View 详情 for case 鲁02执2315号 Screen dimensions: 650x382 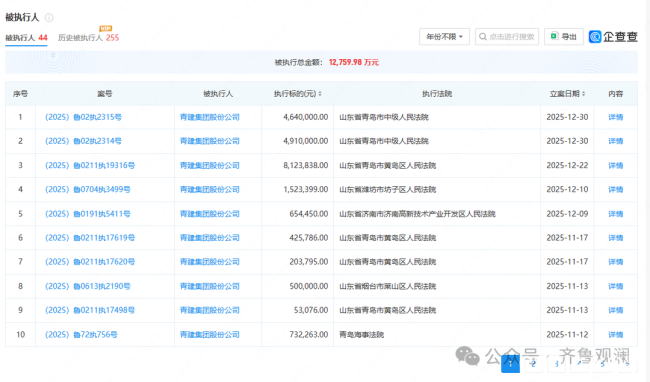tap(616, 117)
